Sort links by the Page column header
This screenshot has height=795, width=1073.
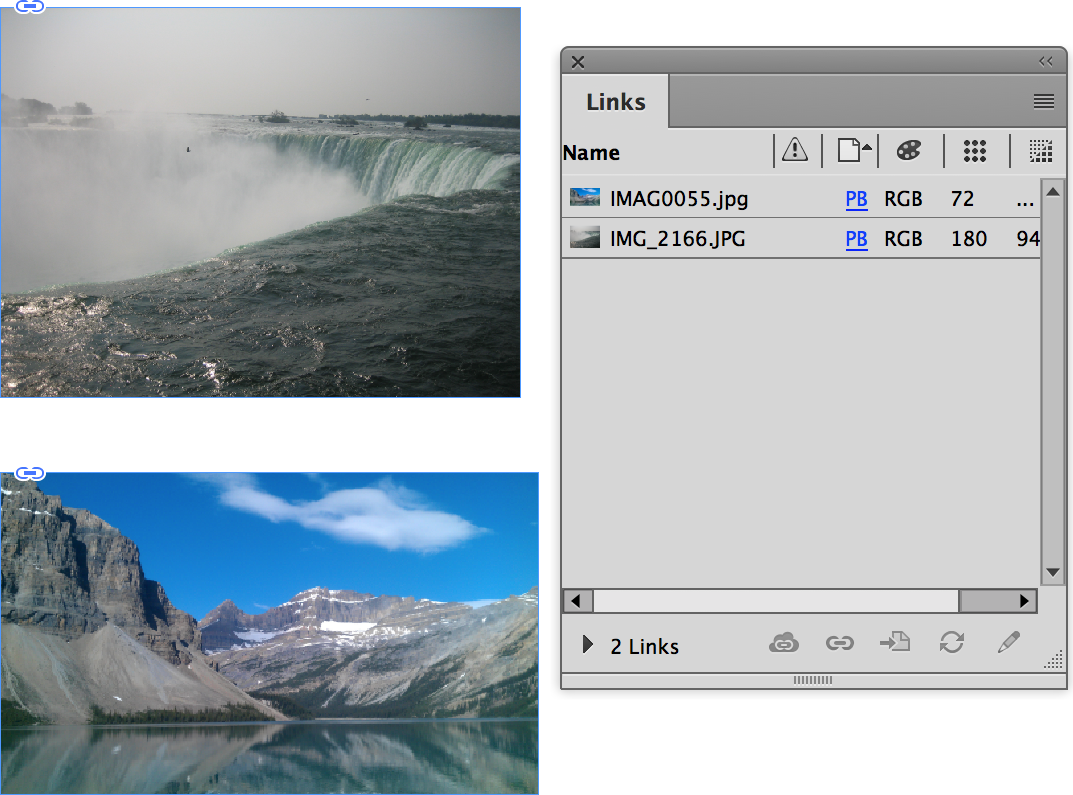pos(851,151)
